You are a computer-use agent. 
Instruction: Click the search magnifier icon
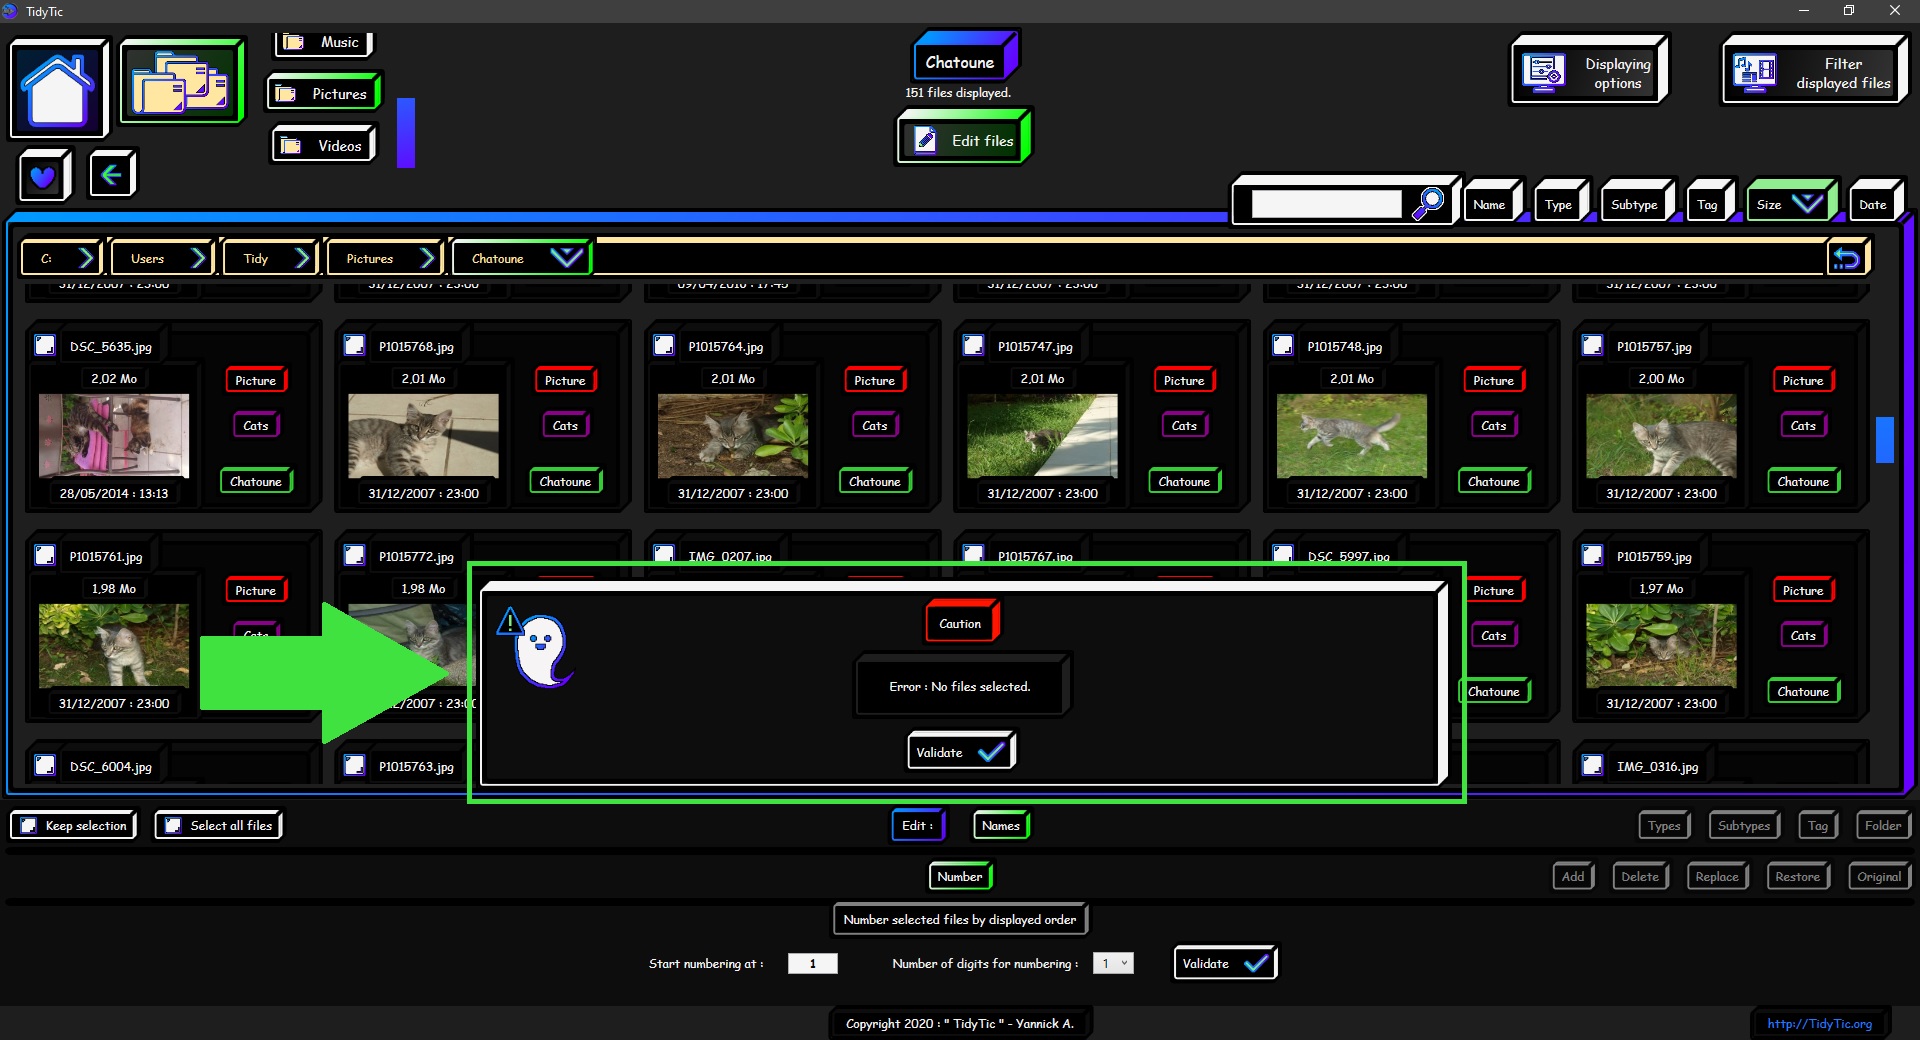1427,203
